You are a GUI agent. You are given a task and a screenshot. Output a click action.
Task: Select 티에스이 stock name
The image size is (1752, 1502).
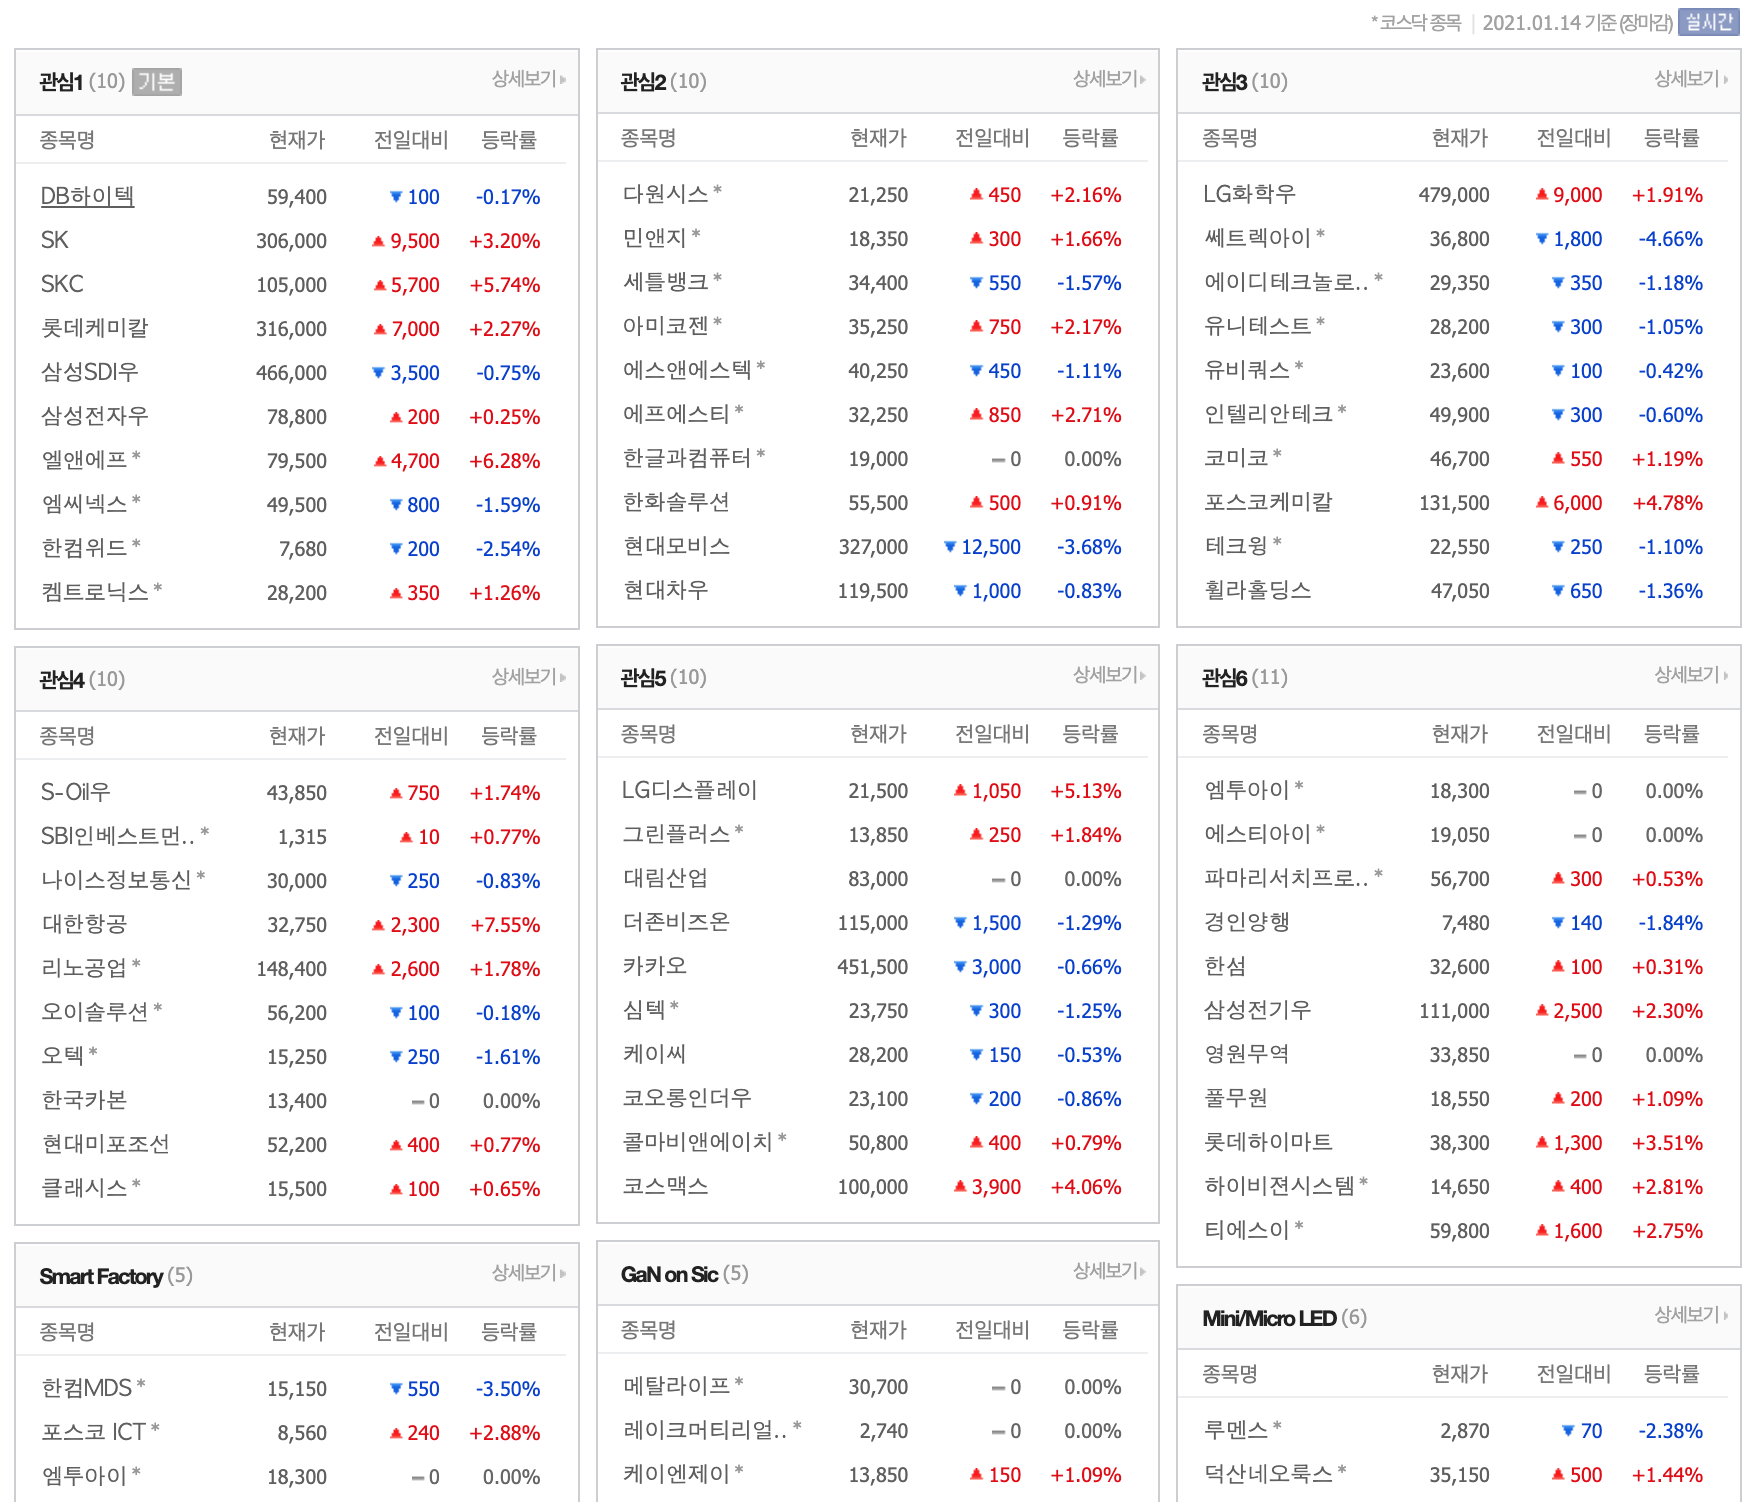(1247, 1230)
